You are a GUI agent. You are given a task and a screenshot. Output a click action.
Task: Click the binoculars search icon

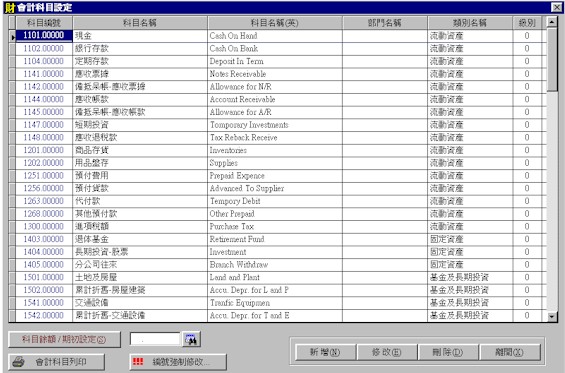point(191,339)
